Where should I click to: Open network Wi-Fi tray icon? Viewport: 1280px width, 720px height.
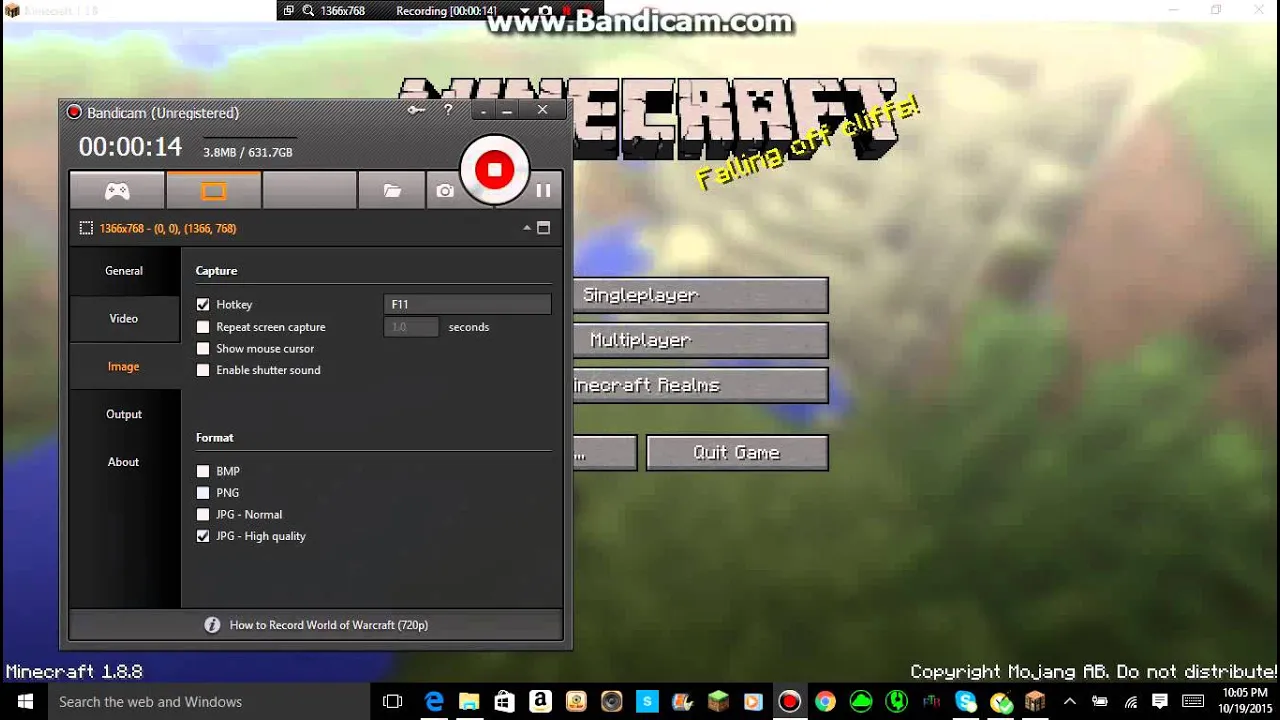[x=1131, y=702]
